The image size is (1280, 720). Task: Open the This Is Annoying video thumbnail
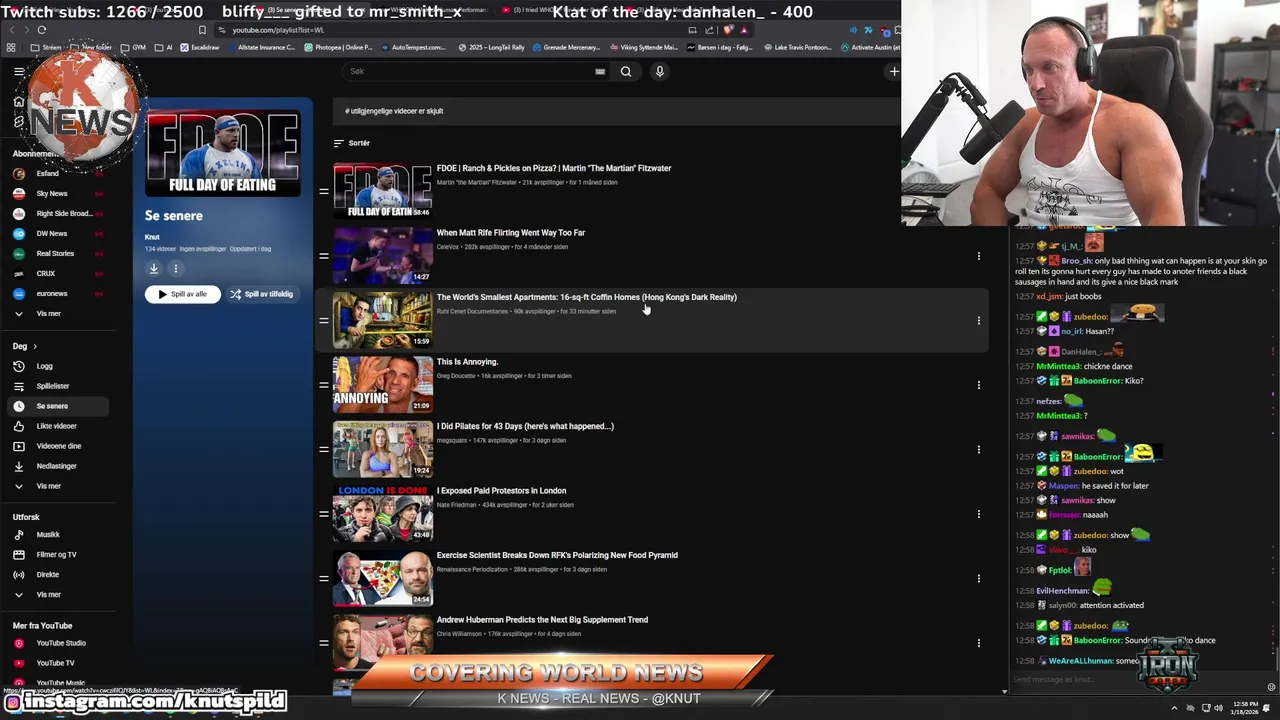coord(383,384)
